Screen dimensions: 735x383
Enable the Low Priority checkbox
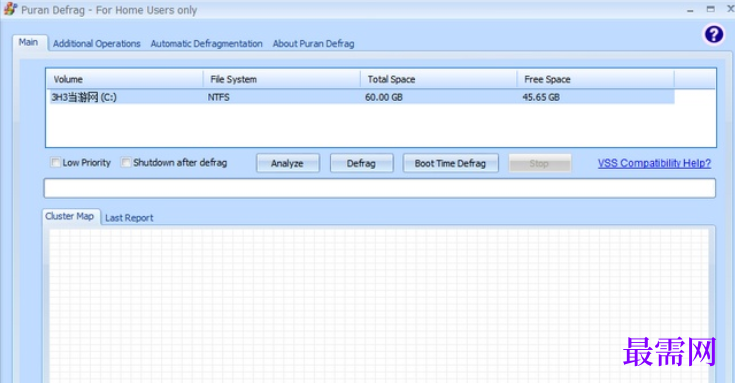point(55,163)
